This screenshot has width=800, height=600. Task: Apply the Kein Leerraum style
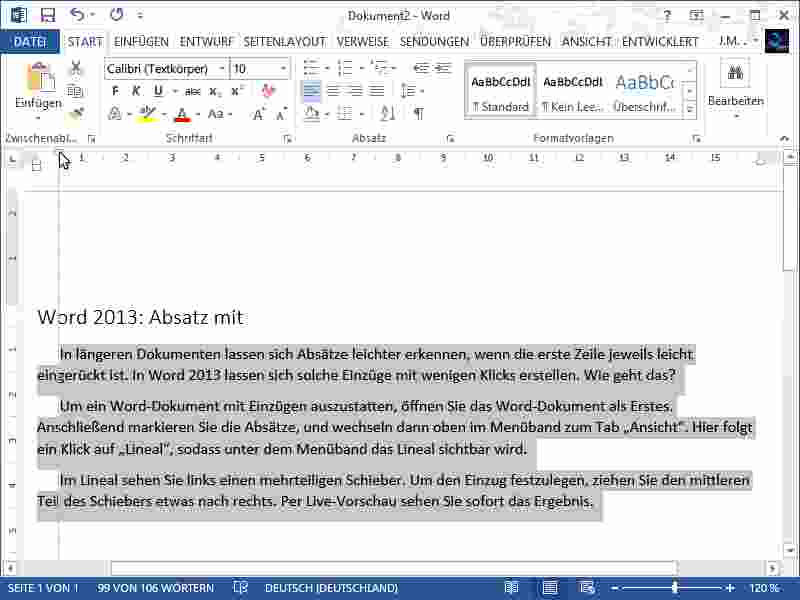point(572,91)
